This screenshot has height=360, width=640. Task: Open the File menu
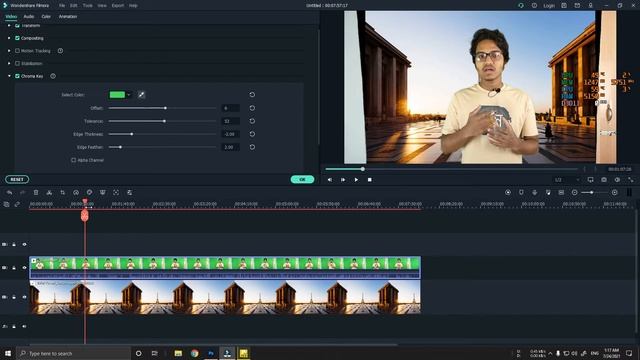62,6
